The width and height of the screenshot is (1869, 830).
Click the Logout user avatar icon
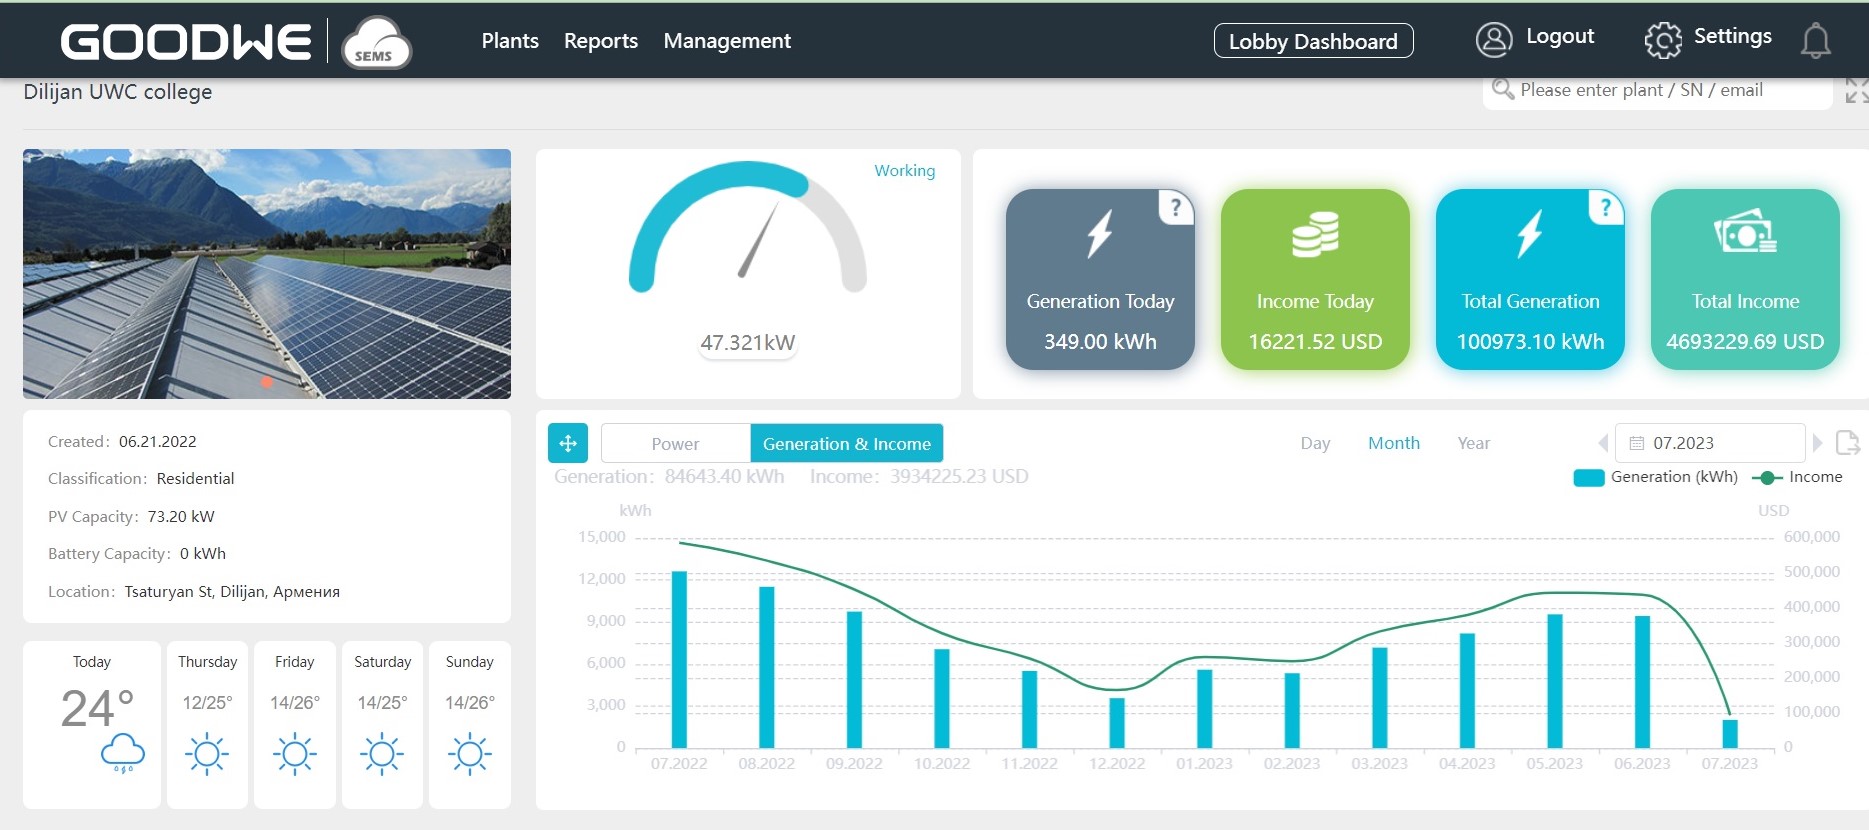pyautogui.click(x=1494, y=40)
